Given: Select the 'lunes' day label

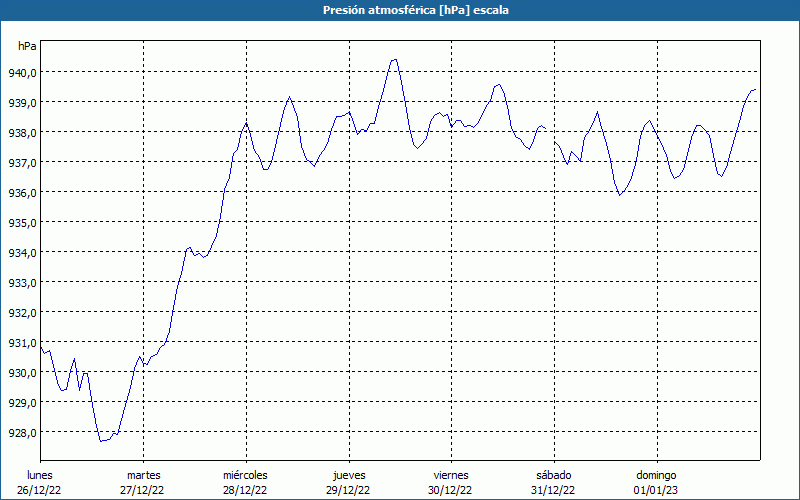Looking at the screenshot, I should pyautogui.click(x=40, y=475).
